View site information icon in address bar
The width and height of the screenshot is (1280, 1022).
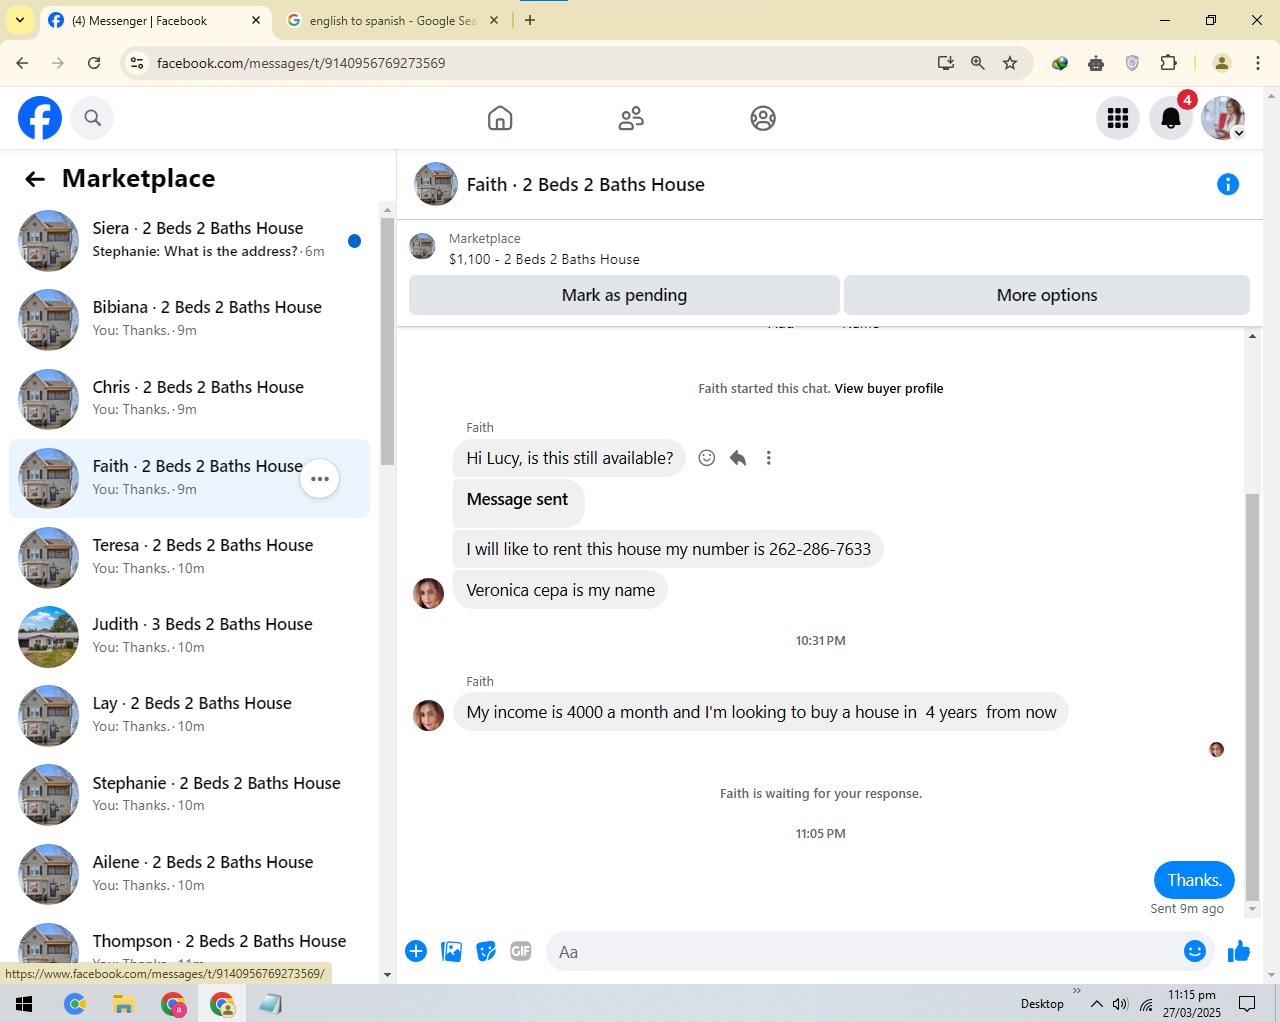[138, 63]
